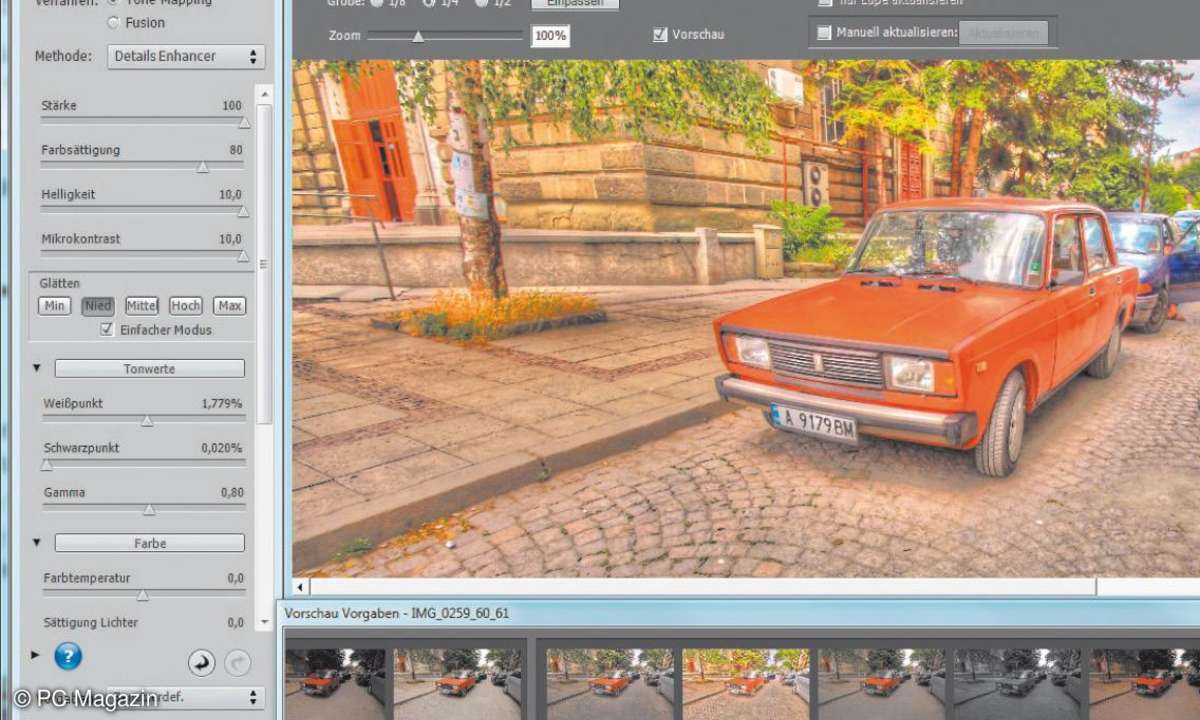Click the Farbsättigung slider handle

point(202,167)
